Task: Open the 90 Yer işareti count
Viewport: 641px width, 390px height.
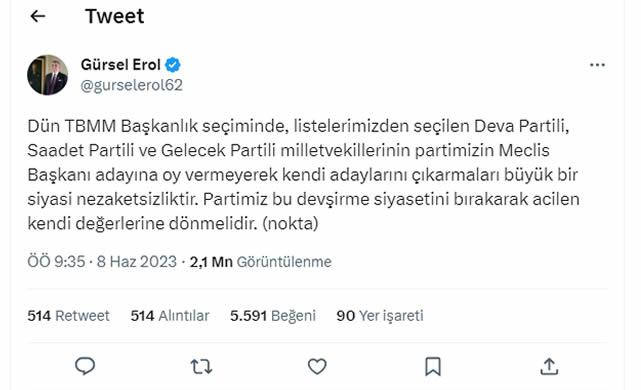Action: click(380, 316)
